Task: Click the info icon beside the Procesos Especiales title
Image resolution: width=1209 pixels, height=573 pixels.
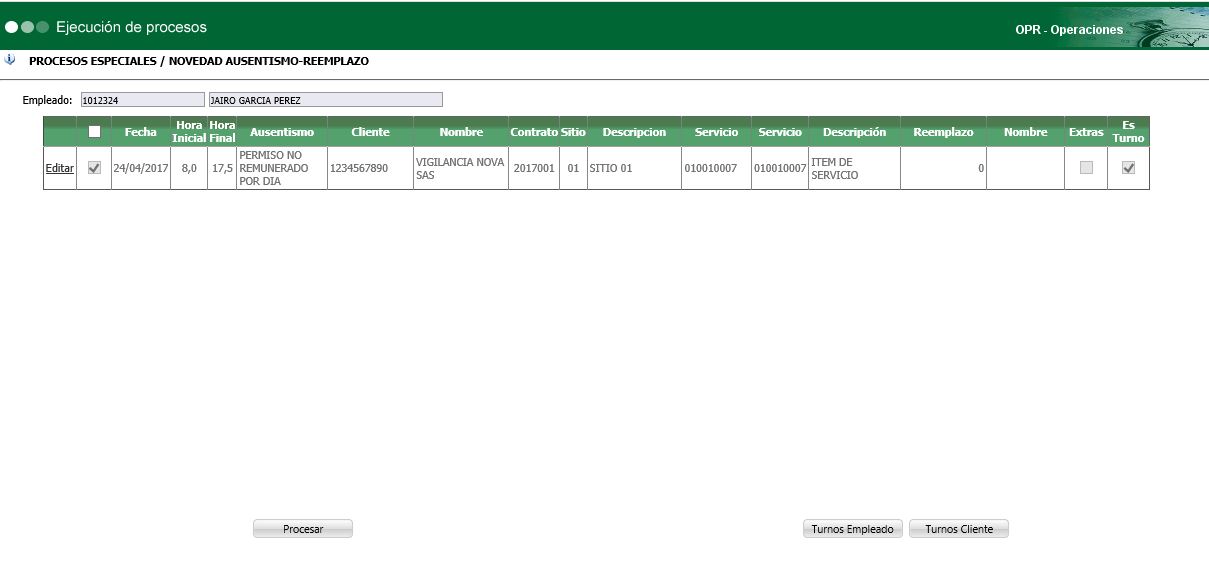Action: [10, 58]
